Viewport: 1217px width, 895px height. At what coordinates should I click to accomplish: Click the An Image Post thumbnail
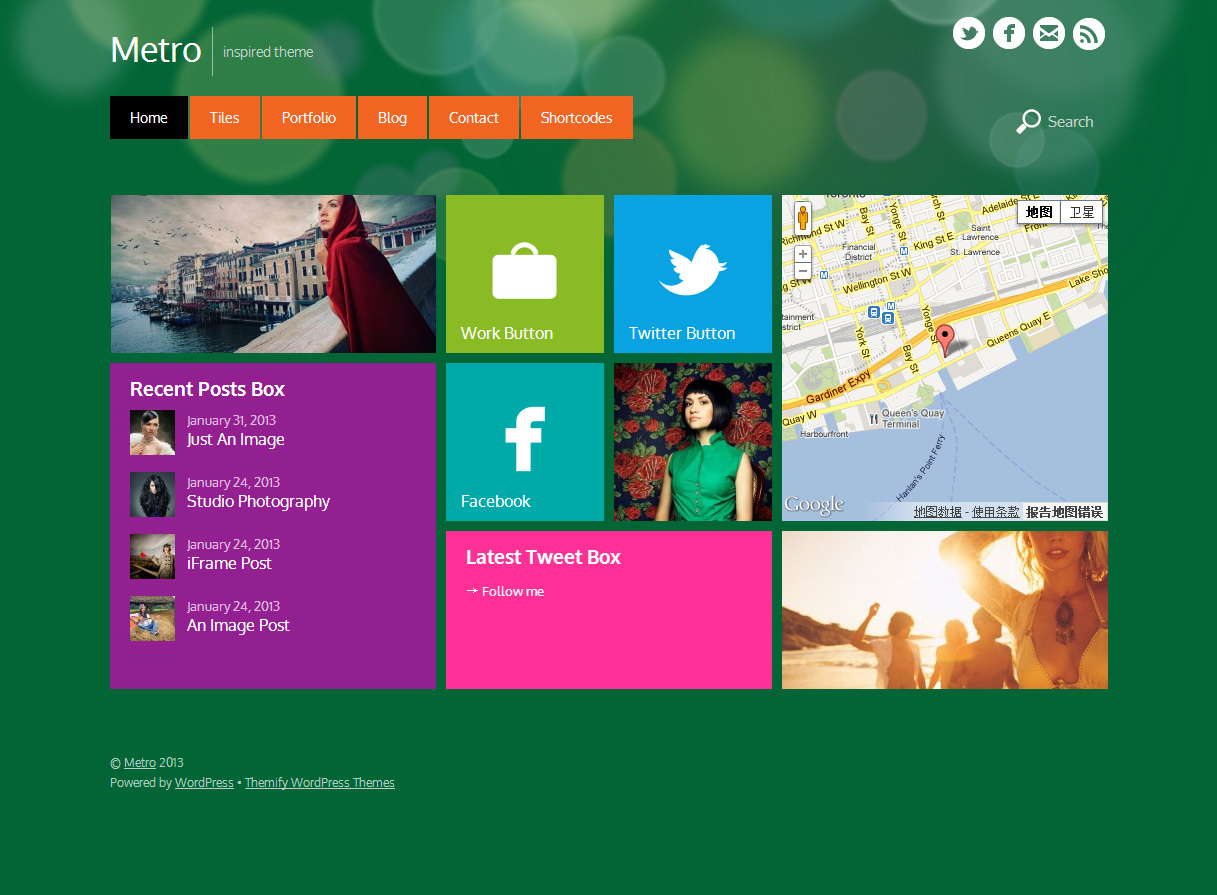[x=152, y=619]
